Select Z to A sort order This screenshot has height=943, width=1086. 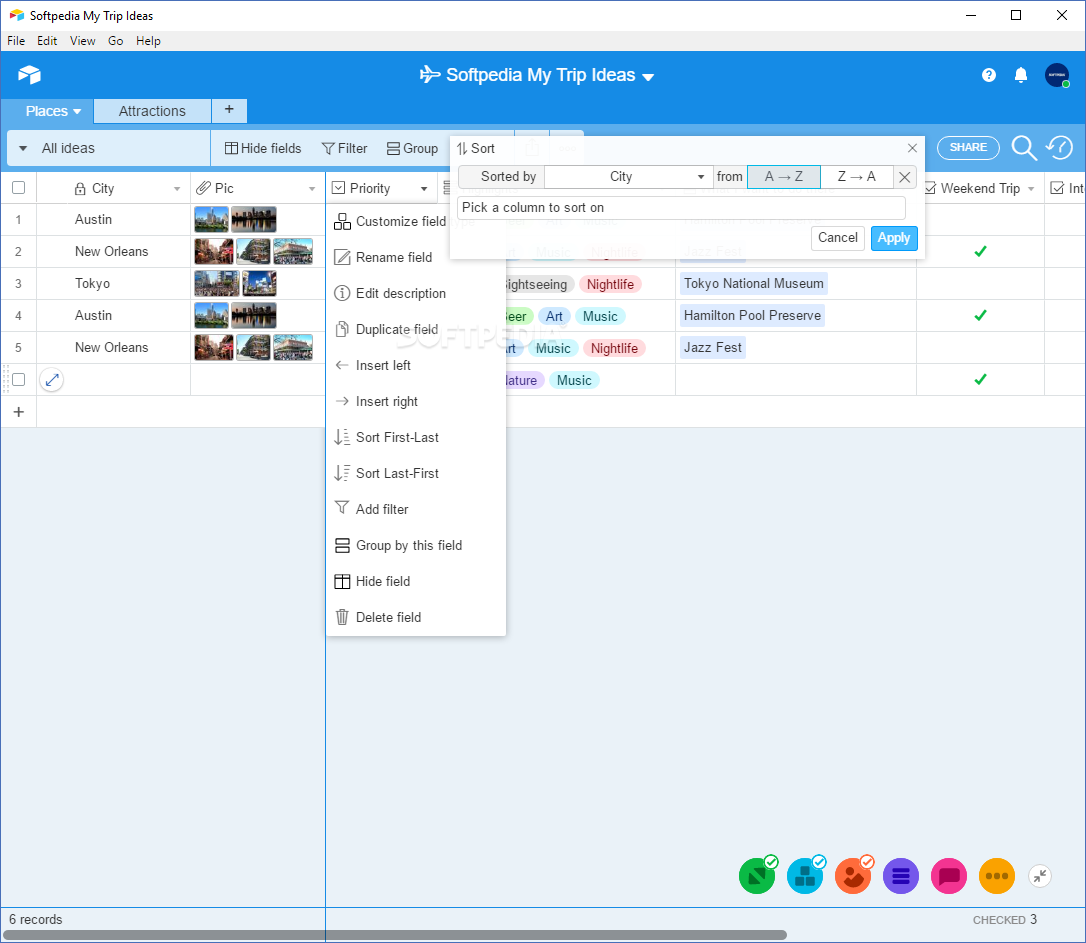click(857, 177)
